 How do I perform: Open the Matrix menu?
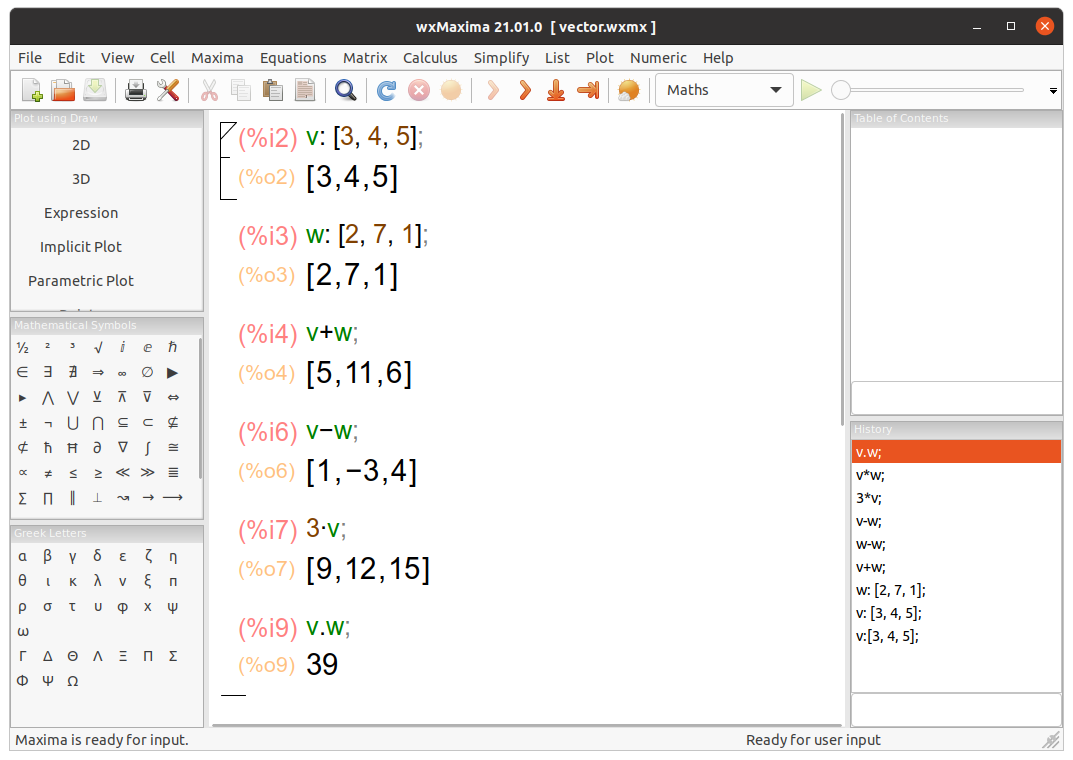[x=365, y=57]
